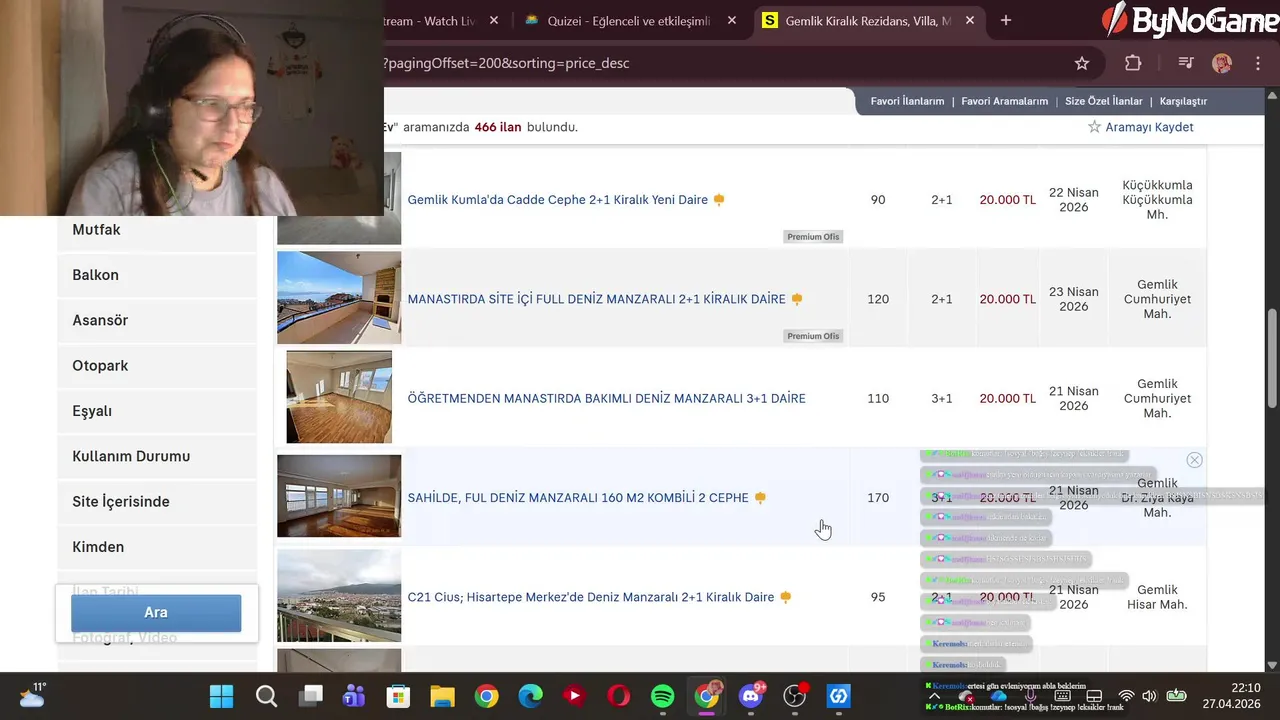Open Karşılaştır menu item

coord(1183,101)
